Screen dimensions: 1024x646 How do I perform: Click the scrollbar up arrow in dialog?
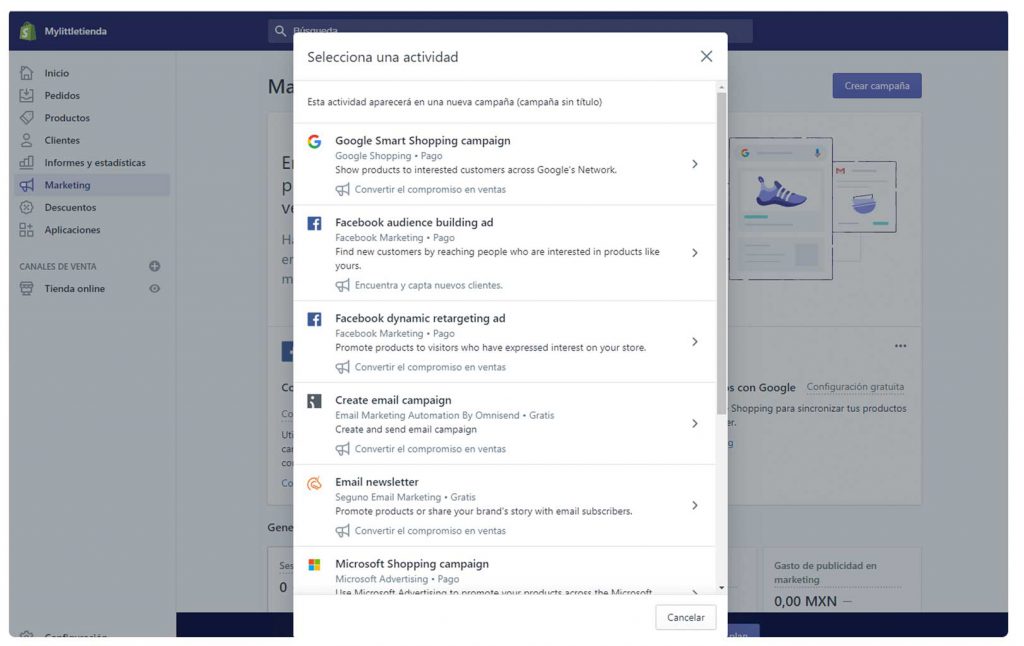point(721,87)
